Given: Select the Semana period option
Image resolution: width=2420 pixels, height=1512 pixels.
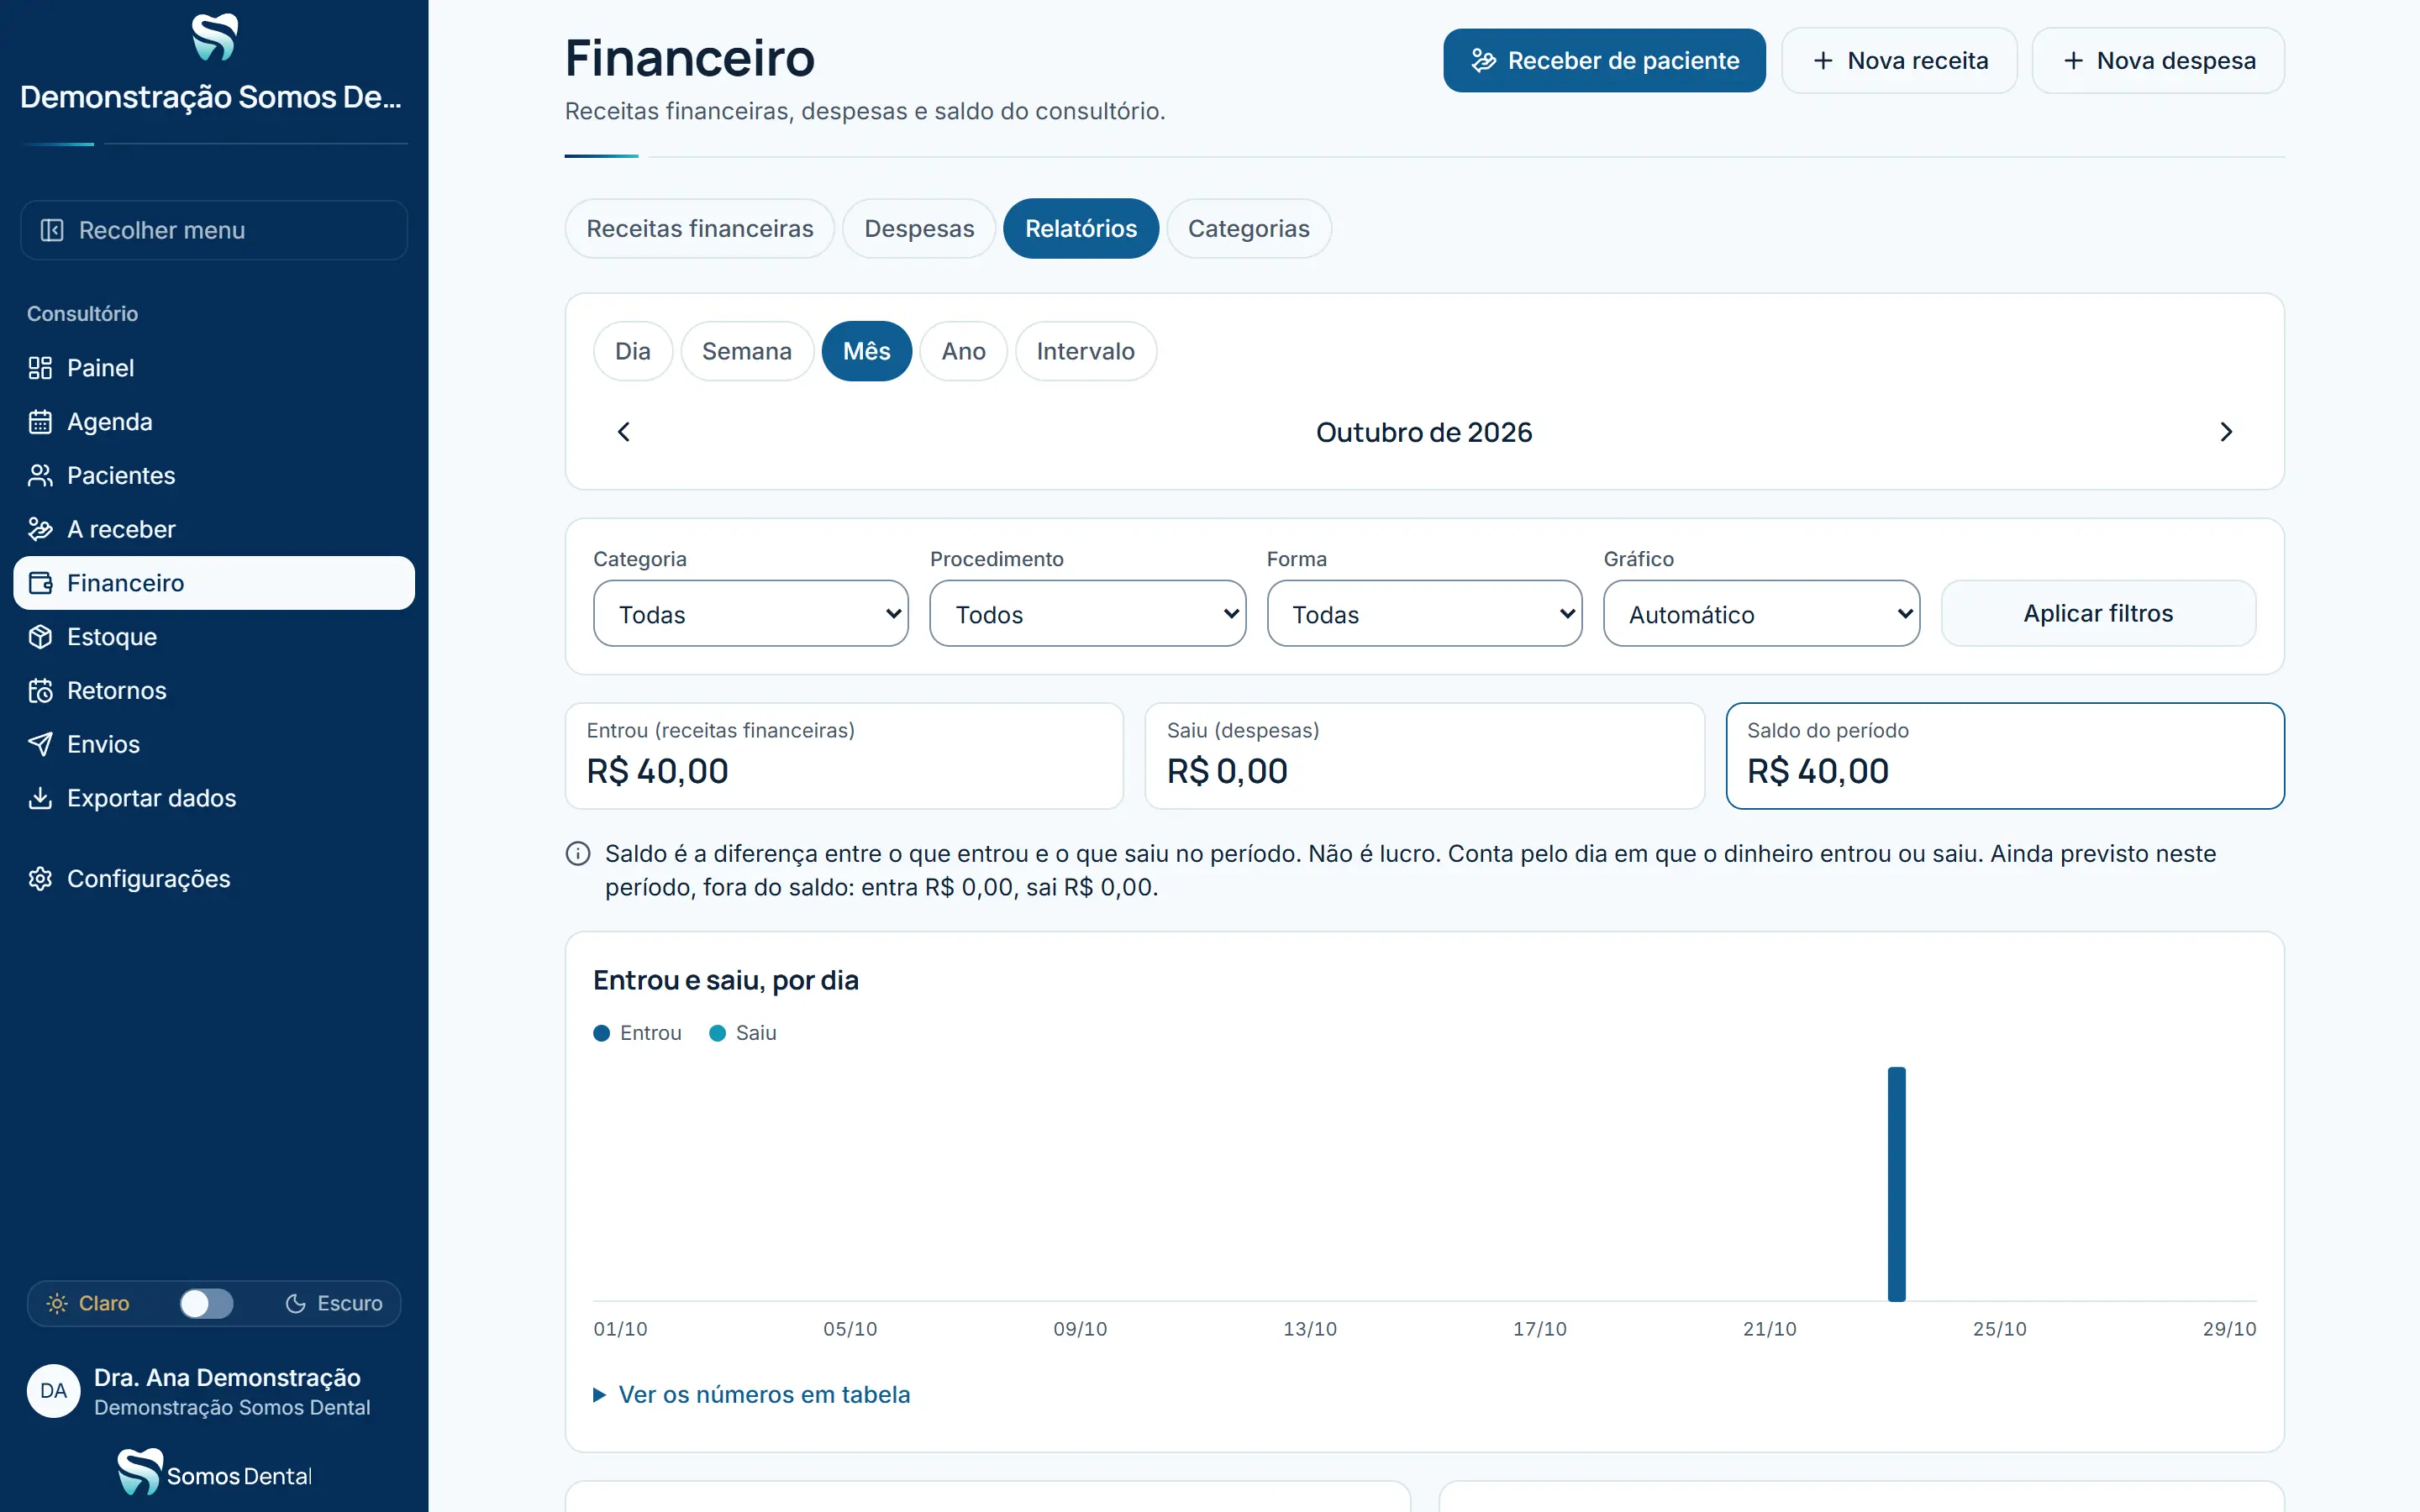Looking at the screenshot, I should [x=747, y=351].
